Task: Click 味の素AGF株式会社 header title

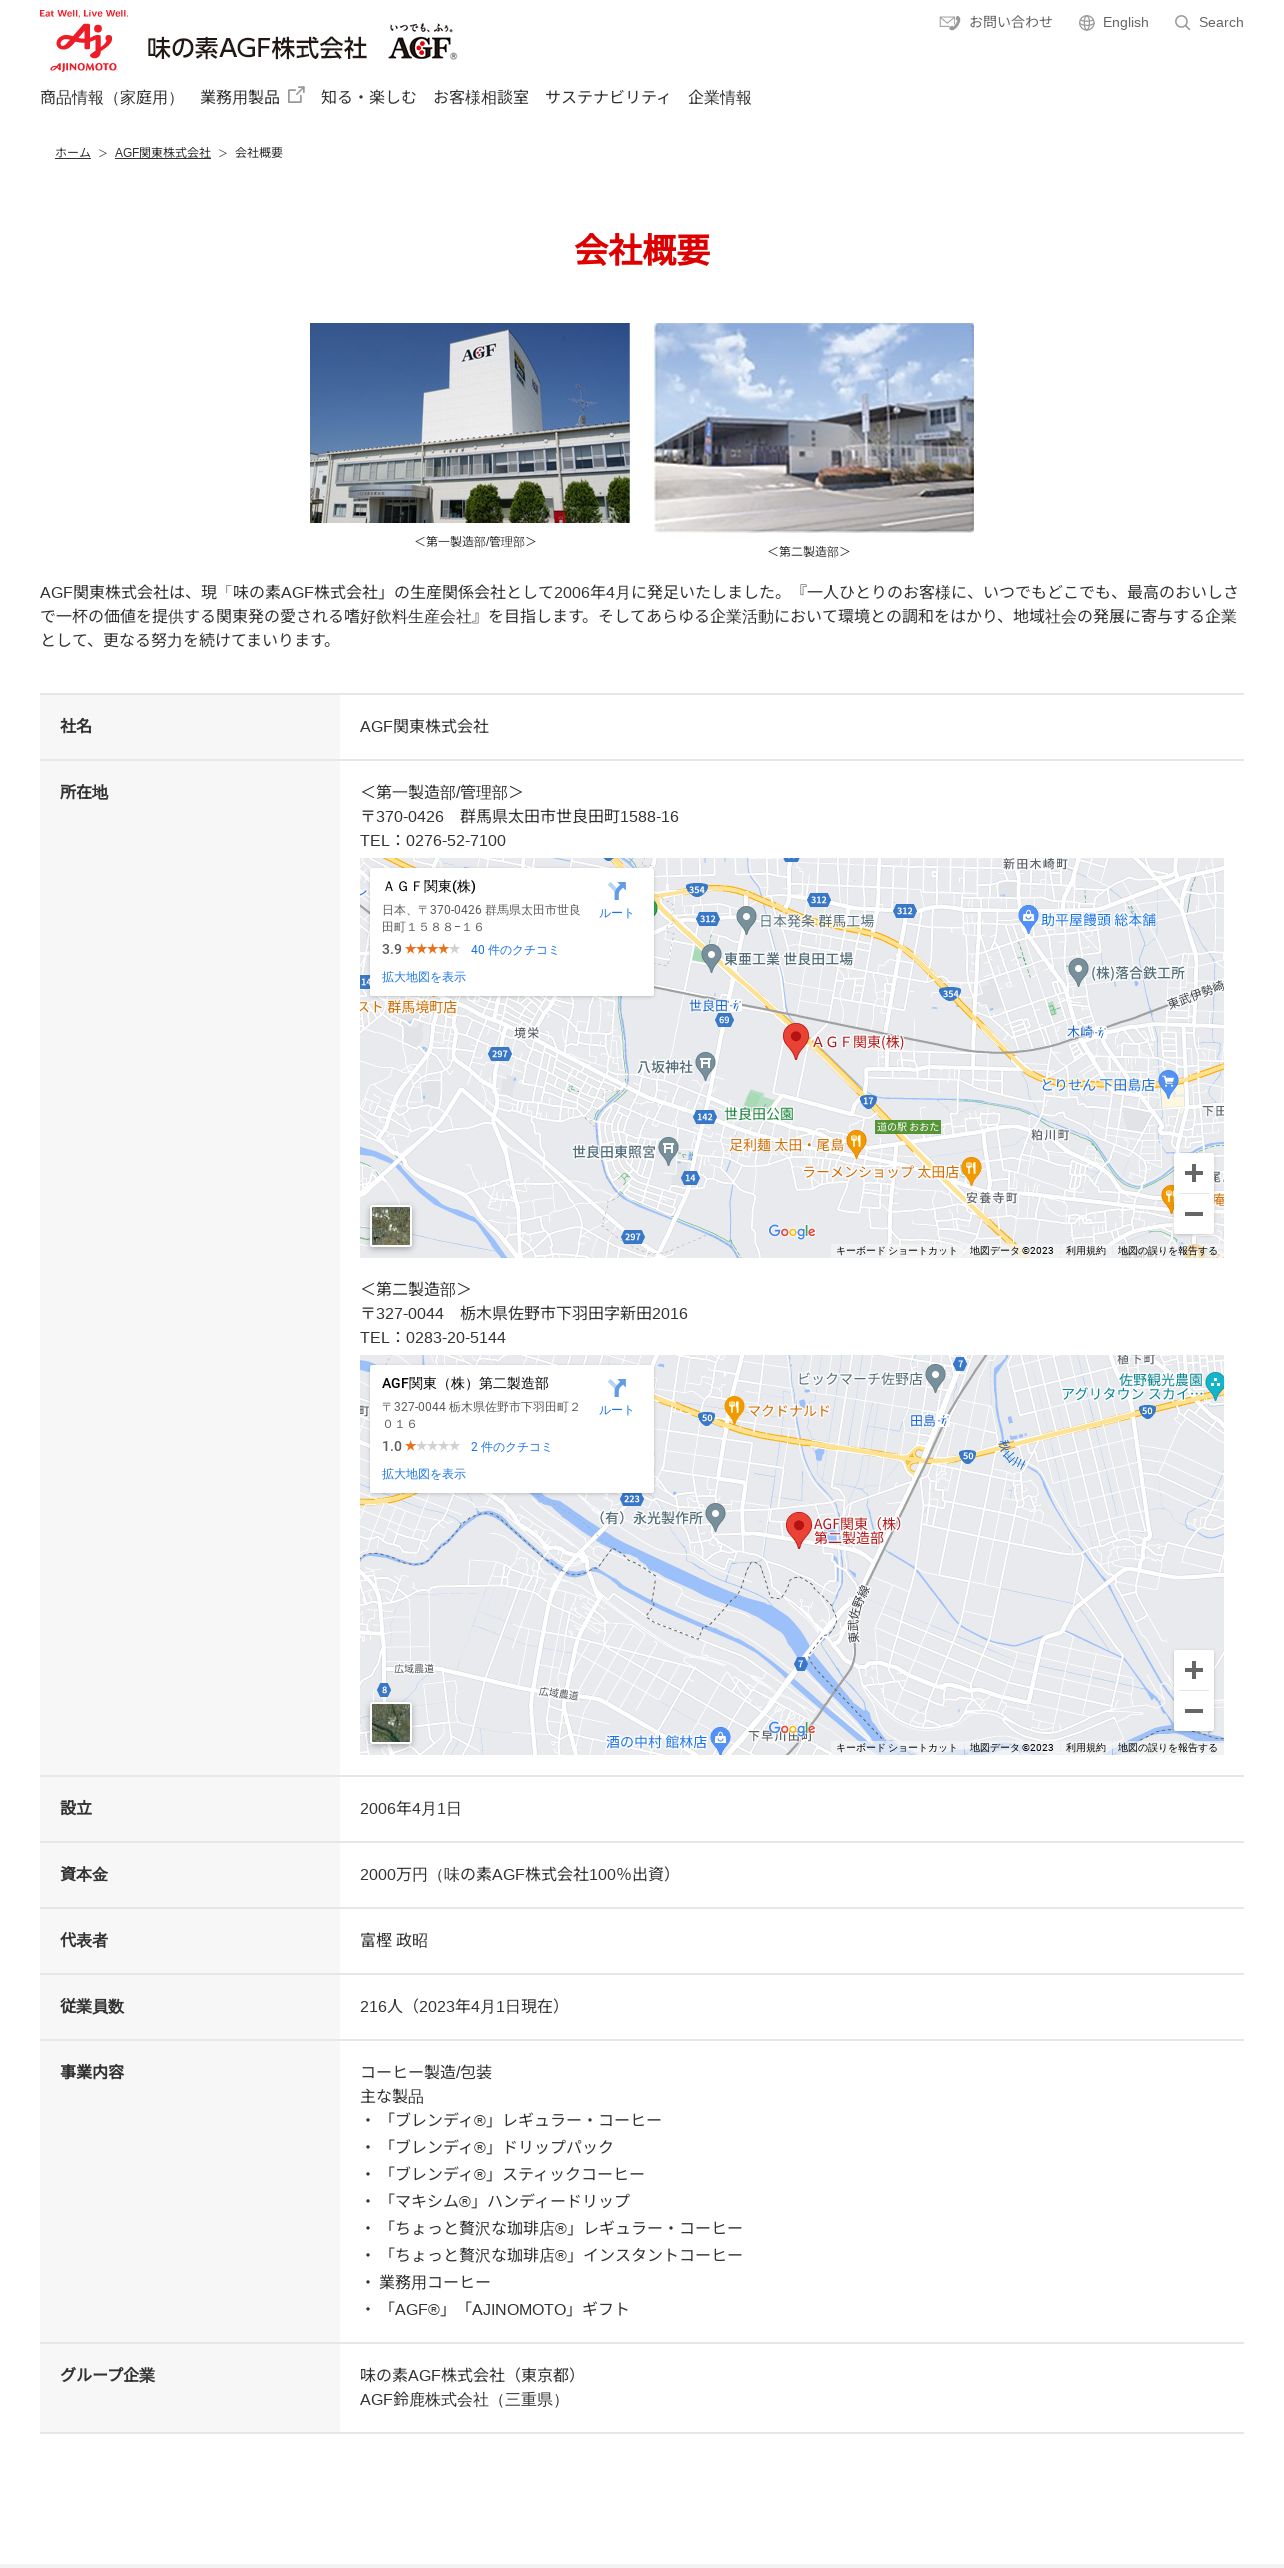Action: point(257,48)
